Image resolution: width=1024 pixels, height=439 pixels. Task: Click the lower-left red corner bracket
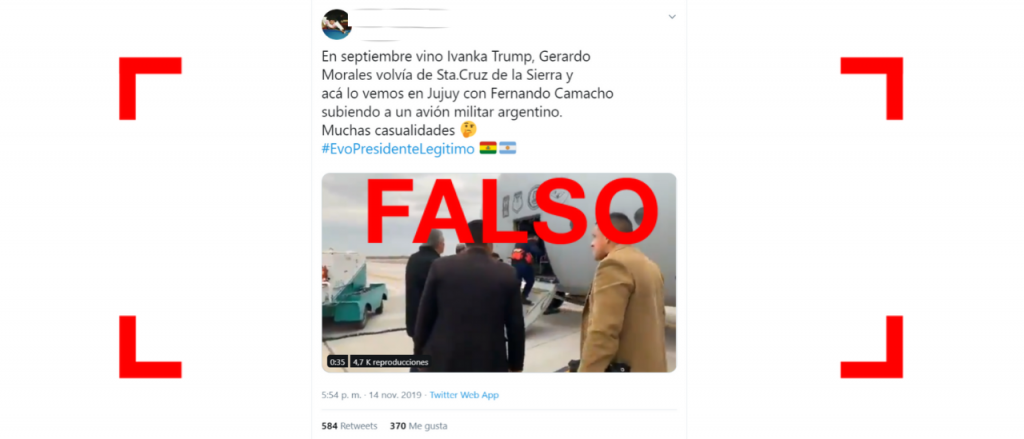tap(150, 347)
